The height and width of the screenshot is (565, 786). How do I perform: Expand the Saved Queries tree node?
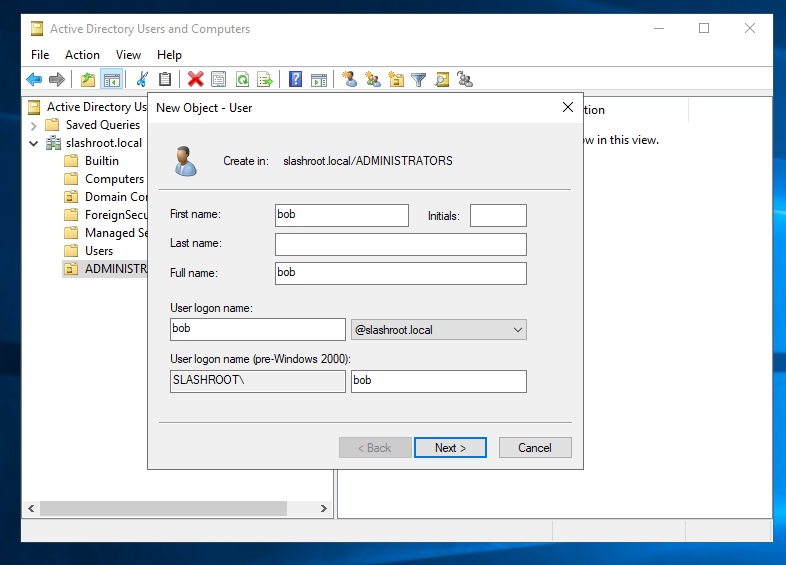[34, 125]
